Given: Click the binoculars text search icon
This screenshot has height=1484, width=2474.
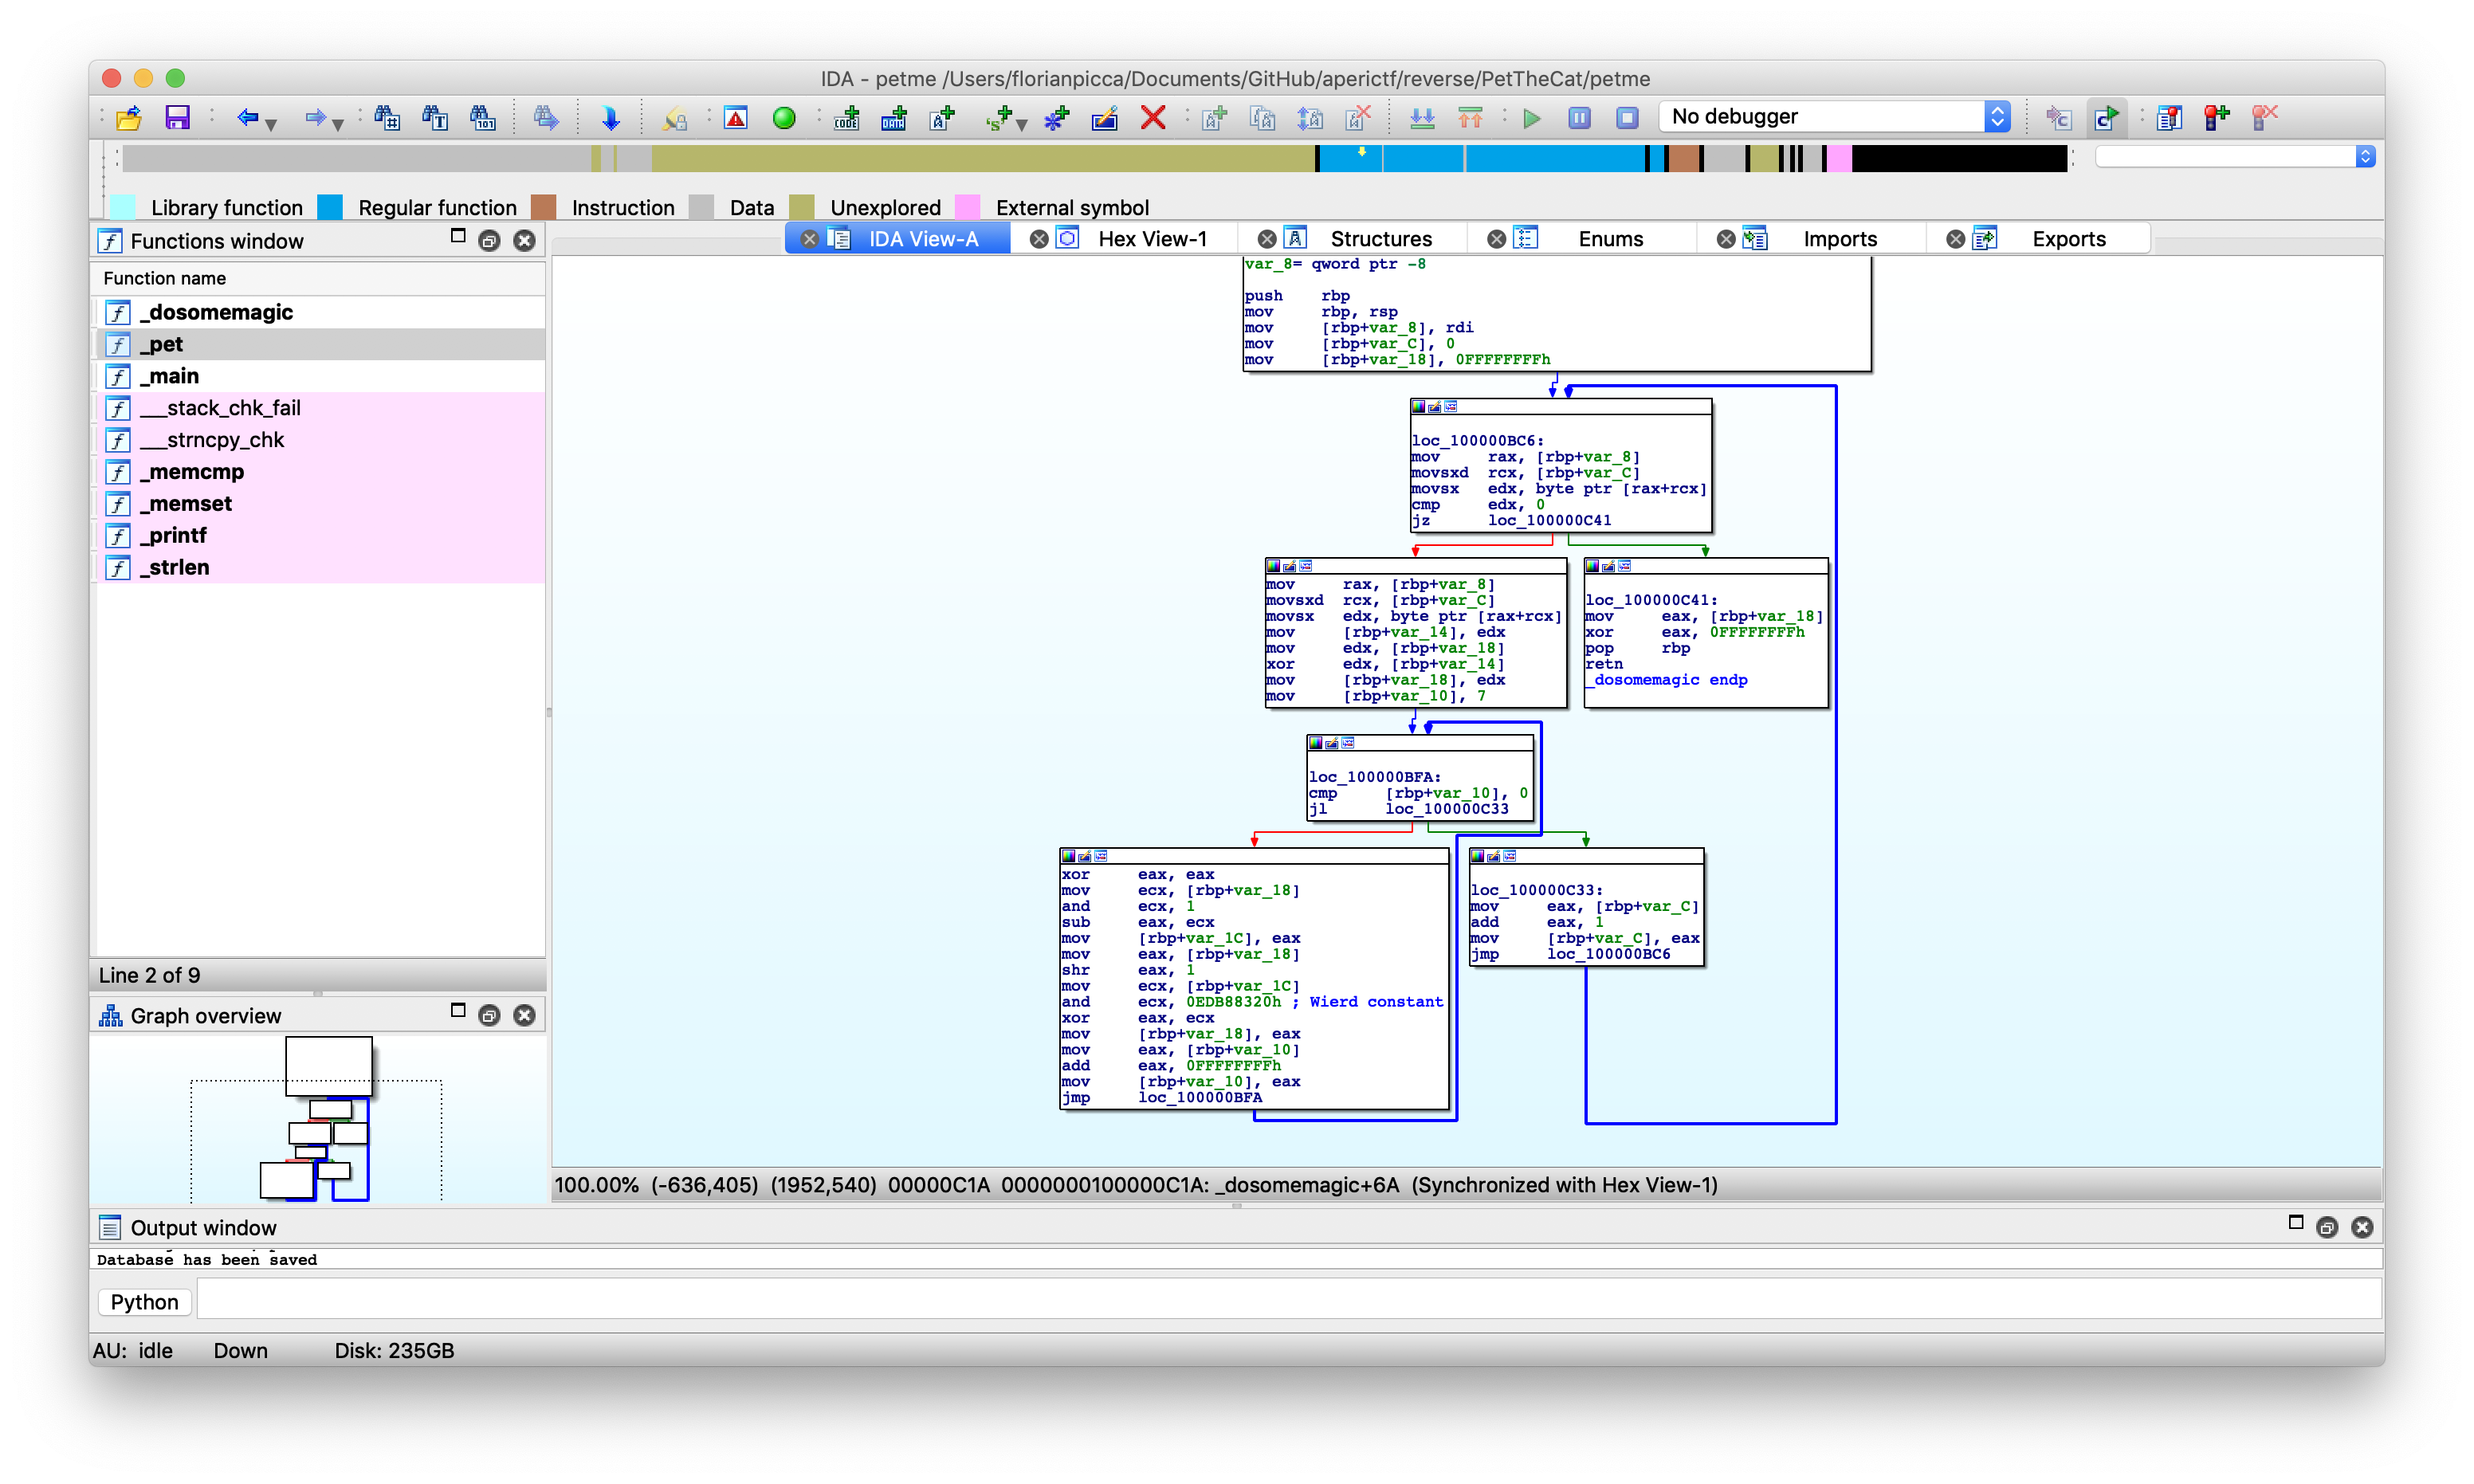Looking at the screenshot, I should pos(435,118).
